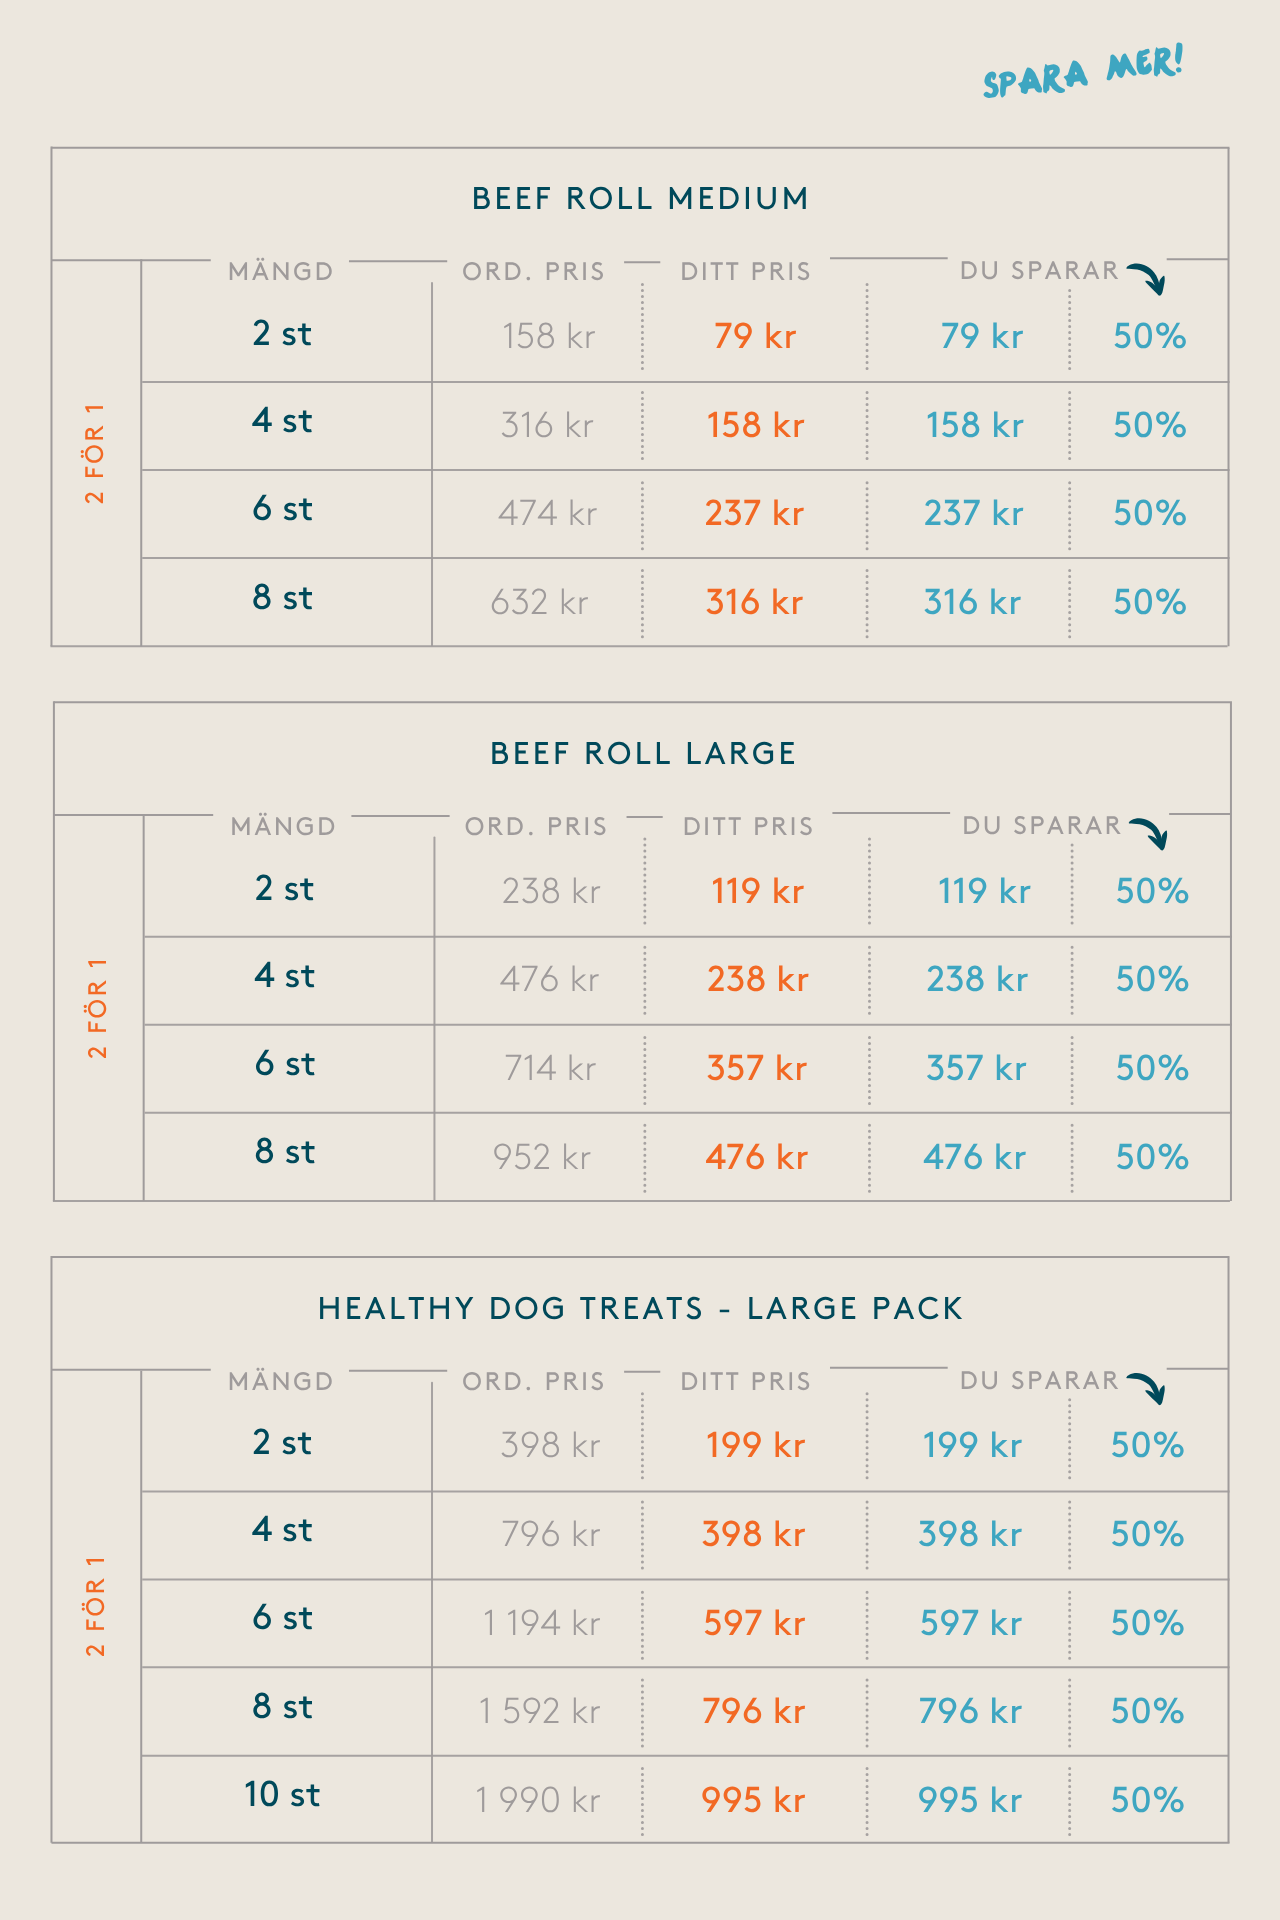
Task: Click the handwritten "Spara mer!" label
Action: click(1083, 71)
